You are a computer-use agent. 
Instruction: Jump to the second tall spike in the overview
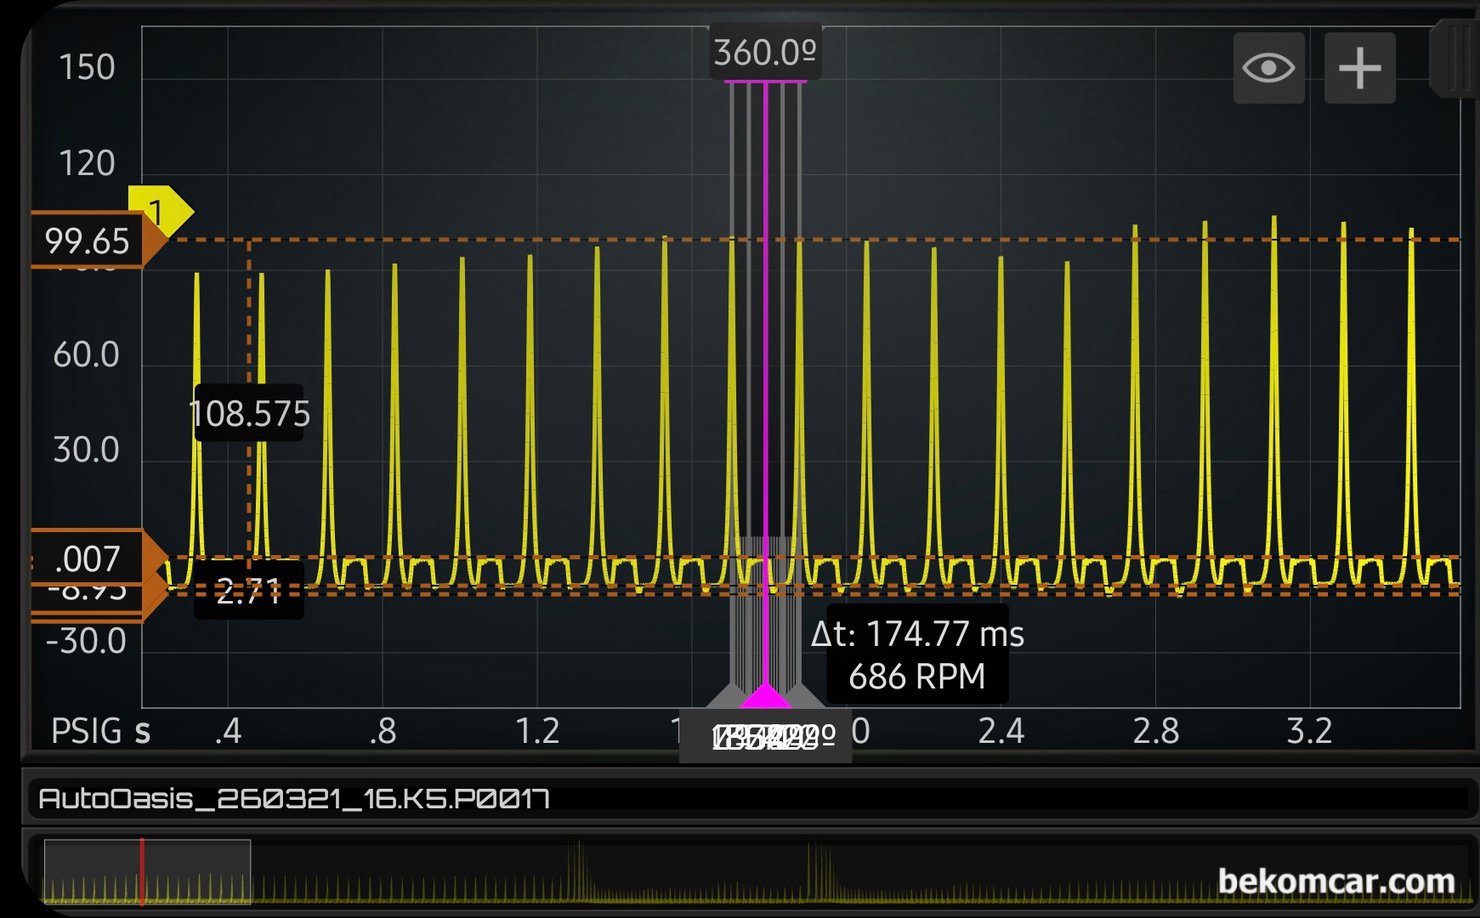coord(811,868)
